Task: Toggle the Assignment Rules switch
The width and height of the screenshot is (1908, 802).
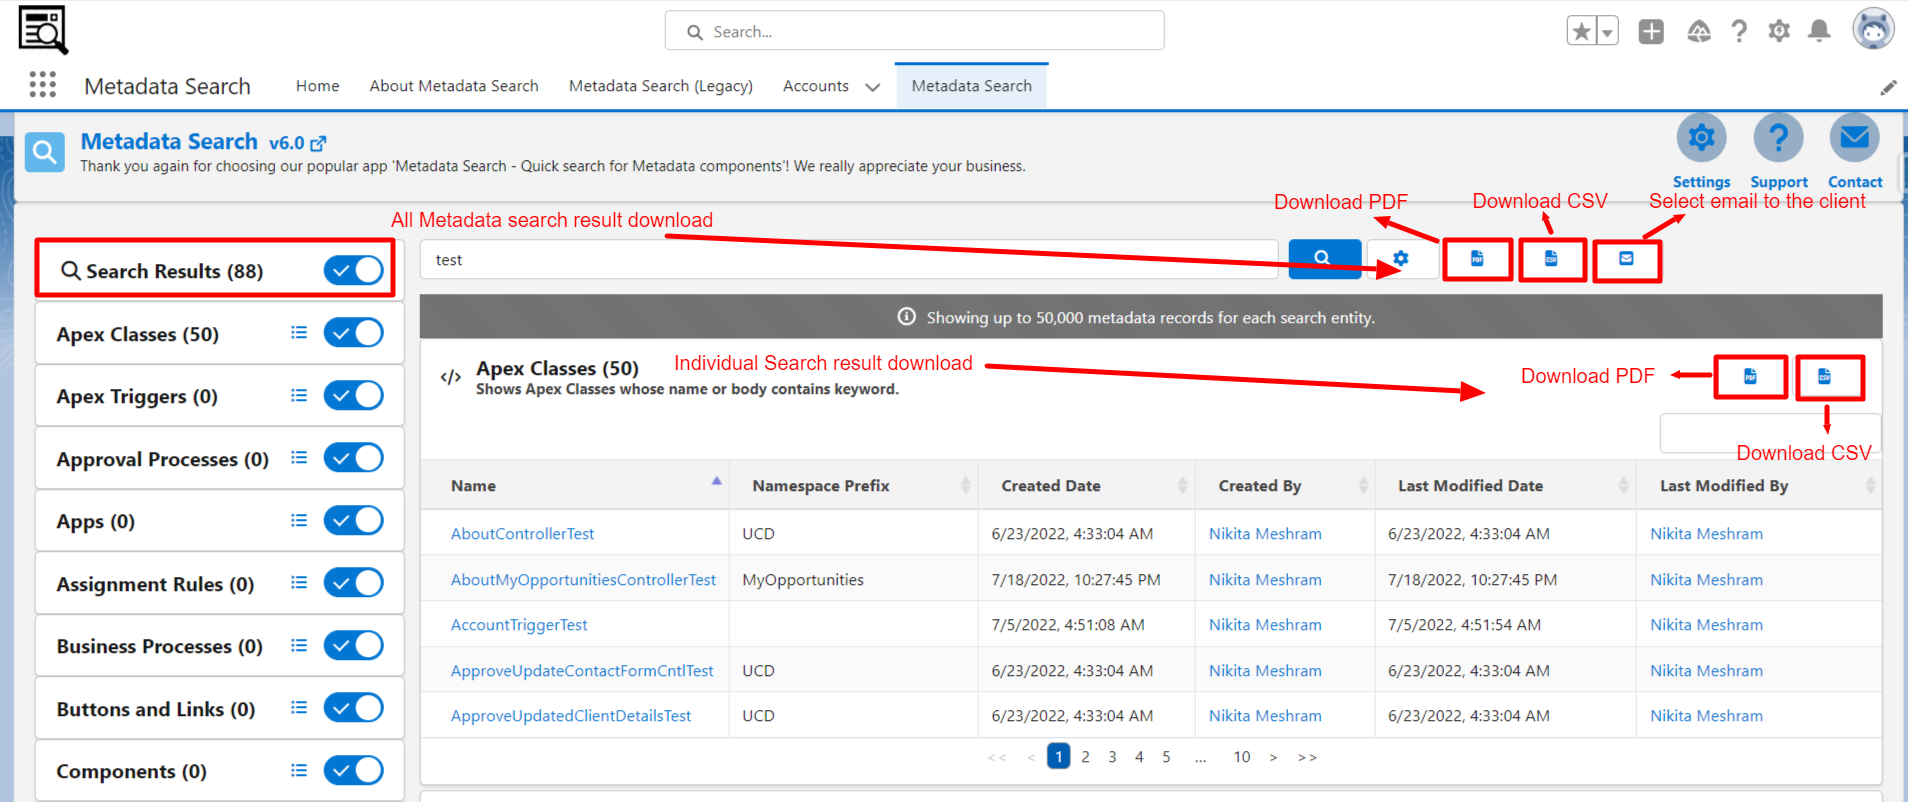Action: click(x=354, y=583)
